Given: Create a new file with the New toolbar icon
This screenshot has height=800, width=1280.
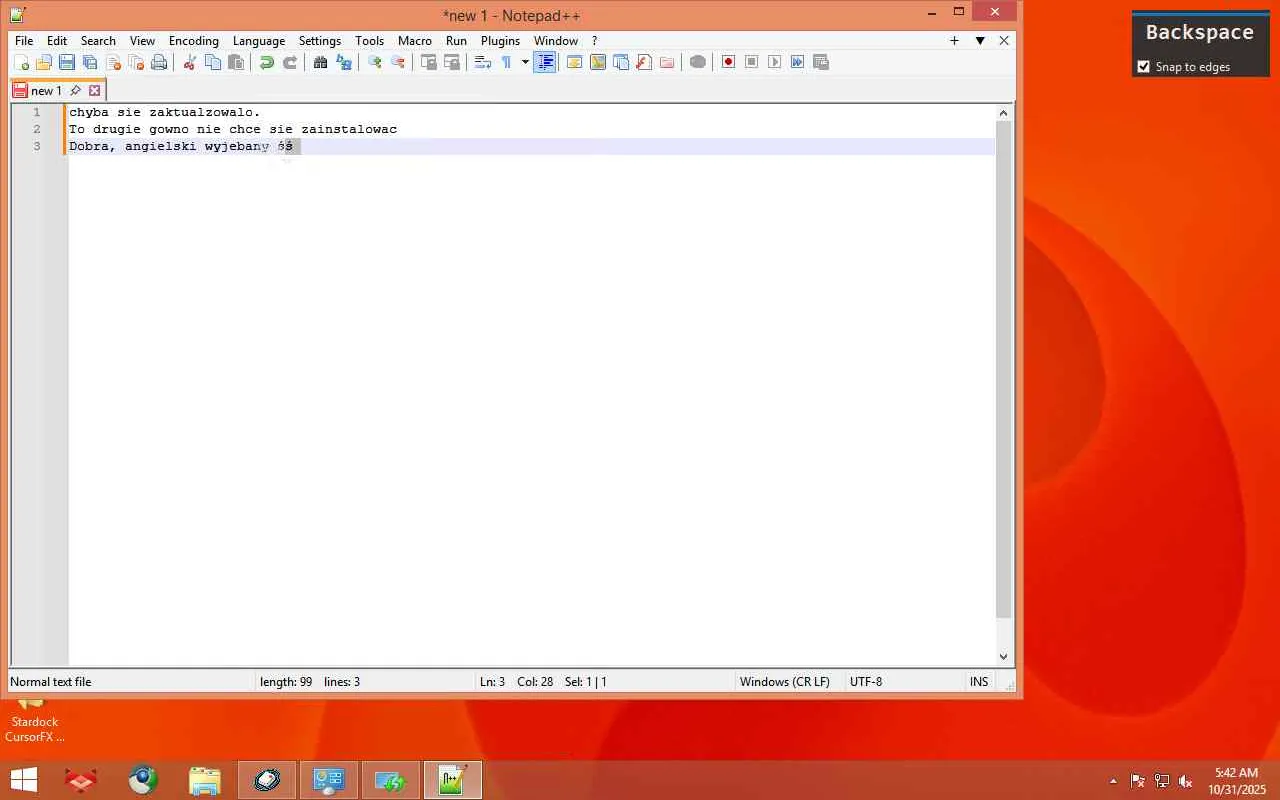Looking at the screenshot, I should [21, 62].
